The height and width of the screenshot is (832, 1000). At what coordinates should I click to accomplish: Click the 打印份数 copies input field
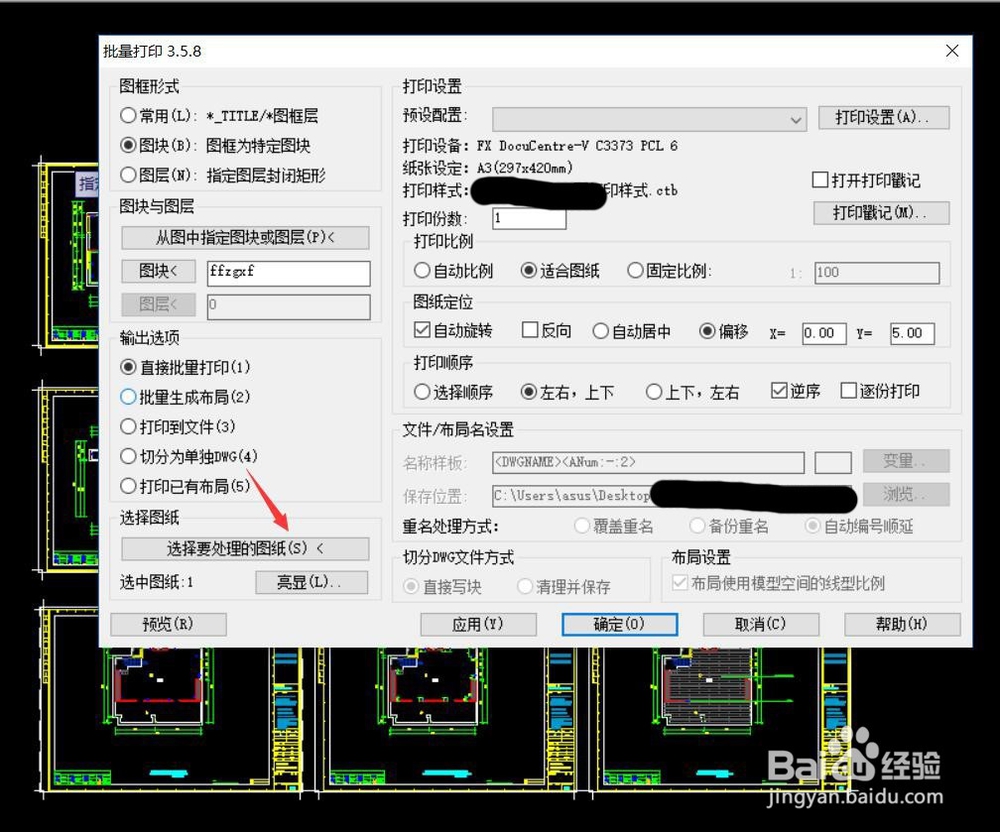[529, 219]
